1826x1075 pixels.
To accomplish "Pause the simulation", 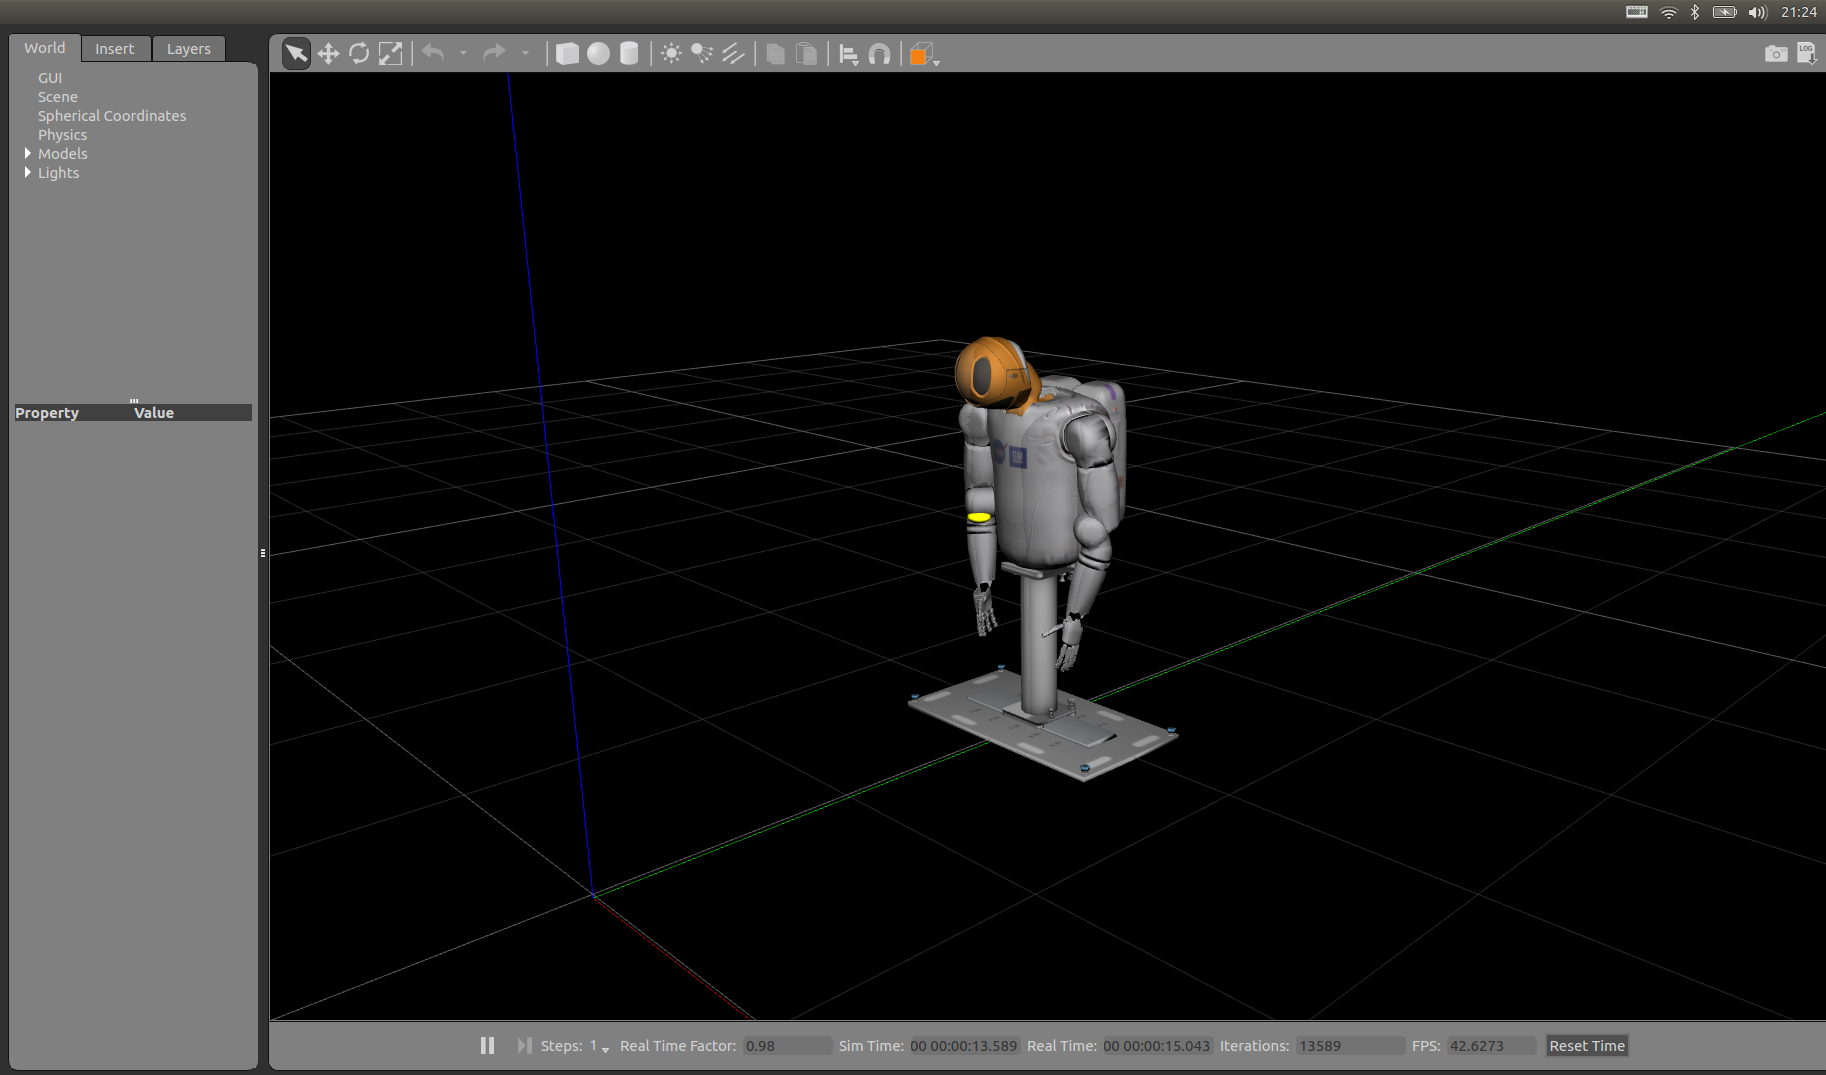I will pos(487,1045).
